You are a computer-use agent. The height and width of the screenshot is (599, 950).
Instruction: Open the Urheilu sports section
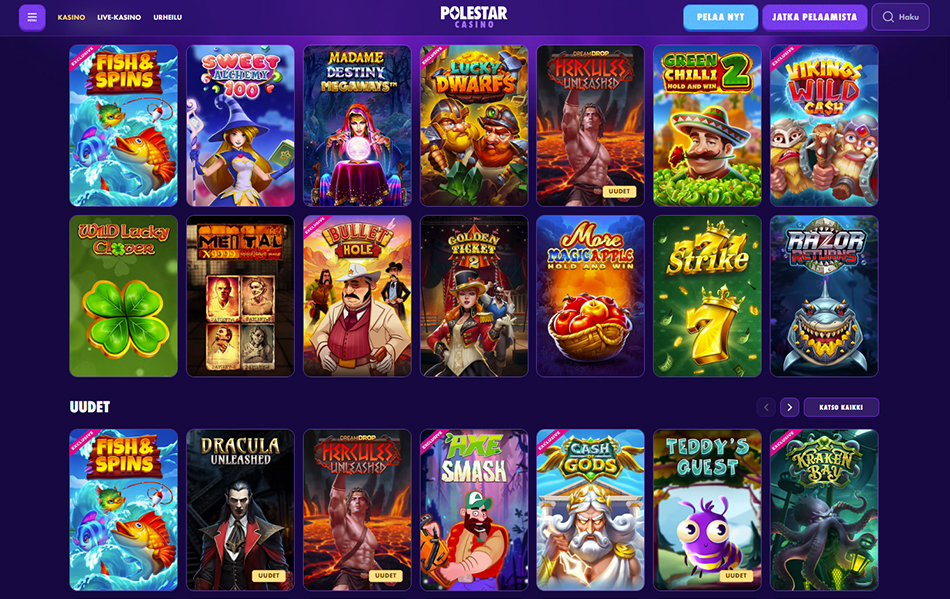(x=168, y=18)
